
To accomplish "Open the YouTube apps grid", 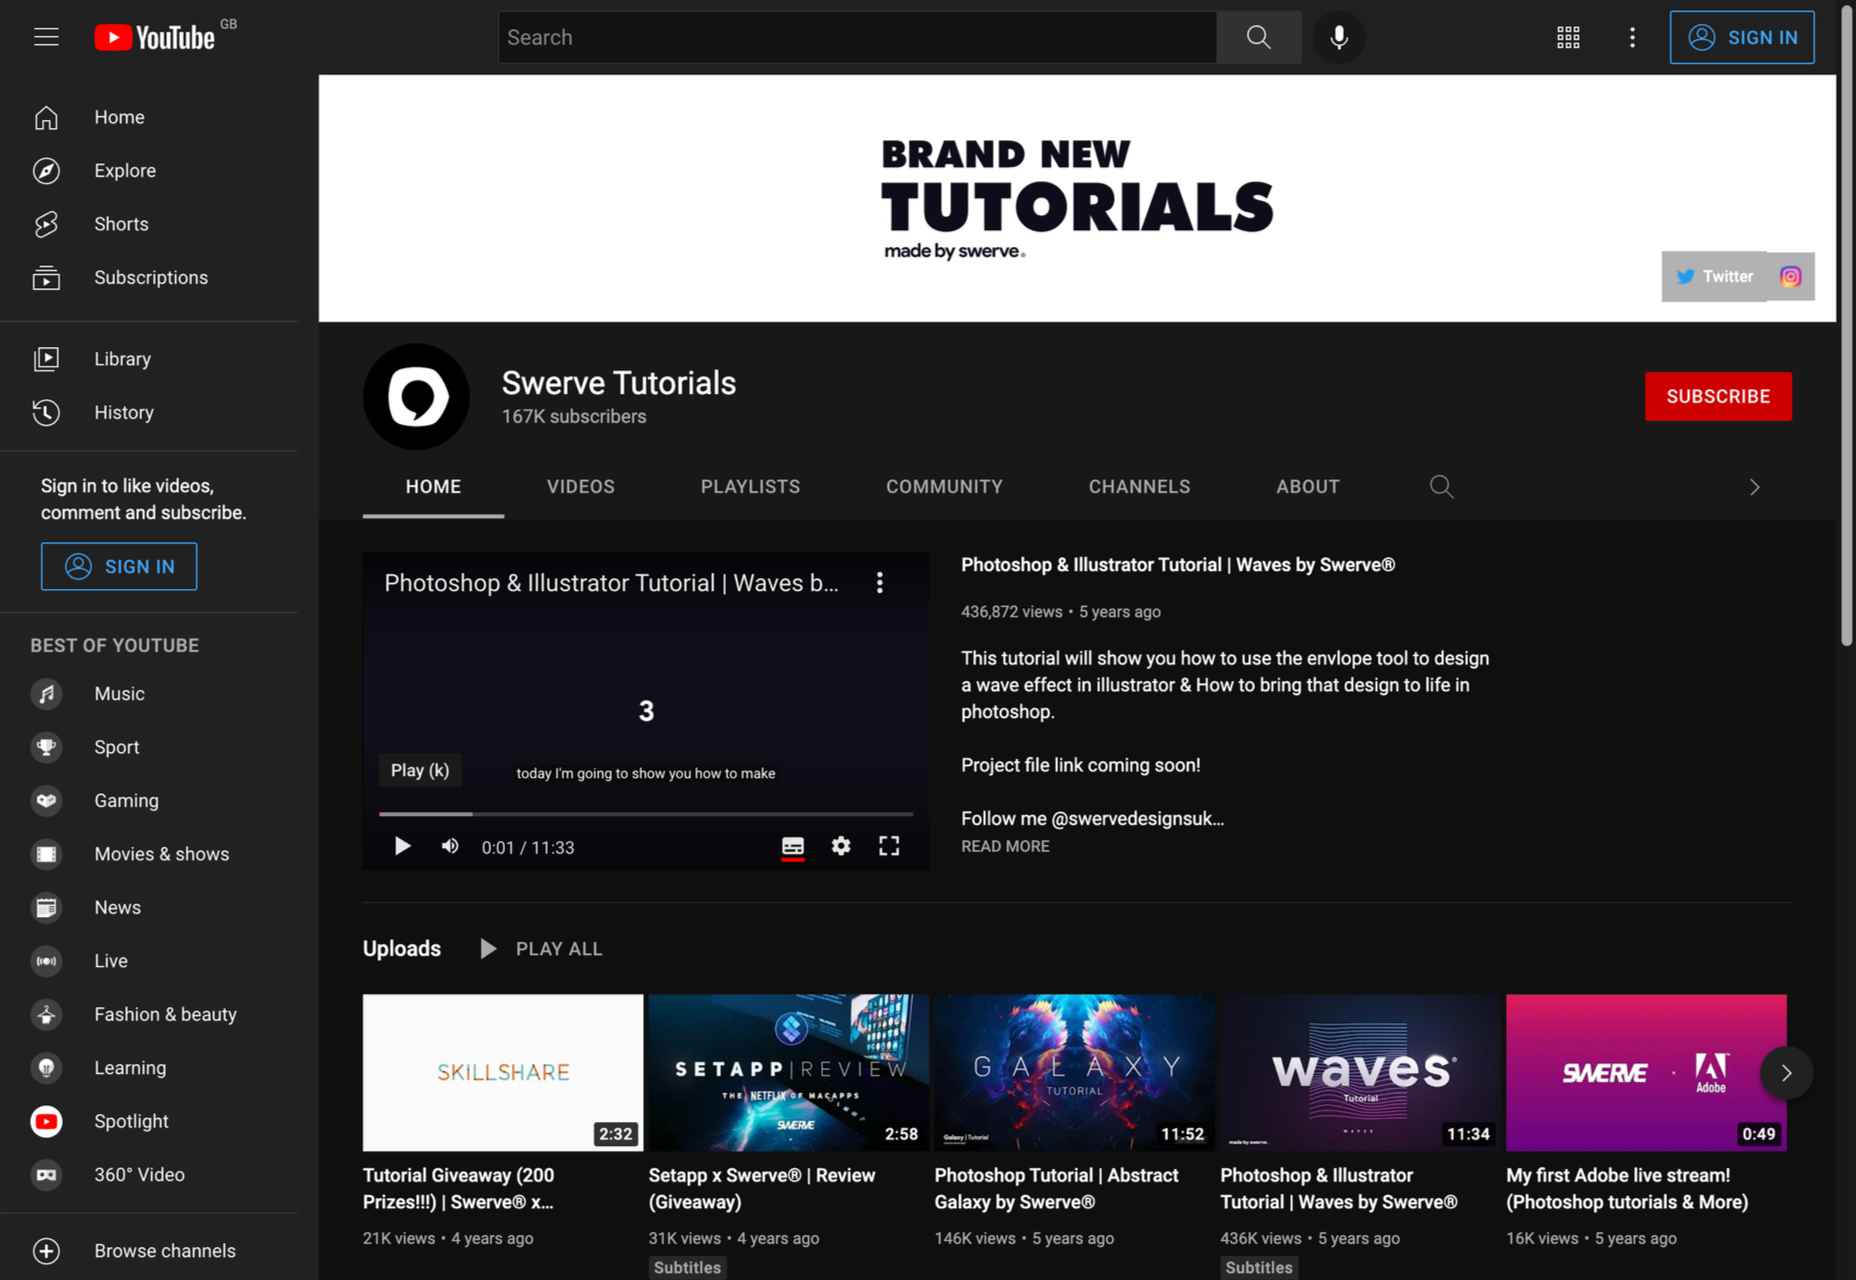I will pyautogui.click(x=1568, y=37).
